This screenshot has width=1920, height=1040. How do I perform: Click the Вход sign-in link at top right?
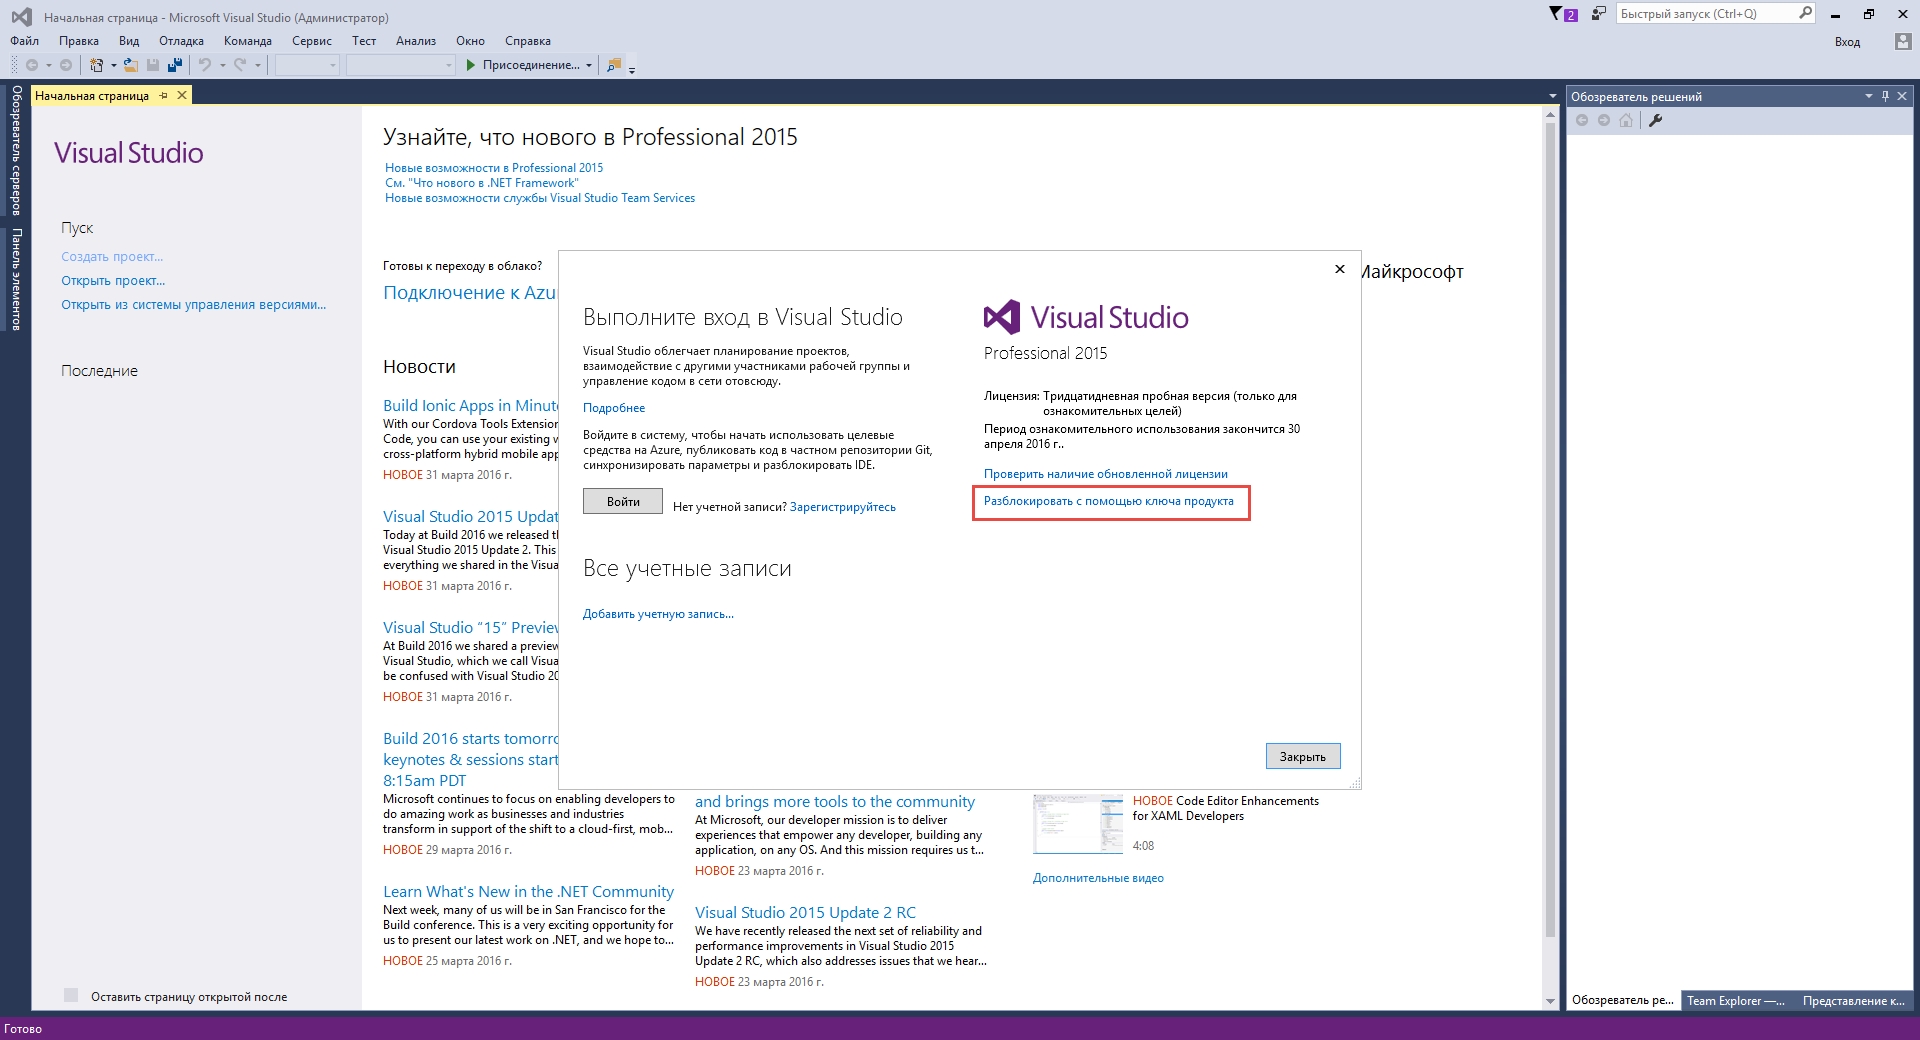[1847, 42]
